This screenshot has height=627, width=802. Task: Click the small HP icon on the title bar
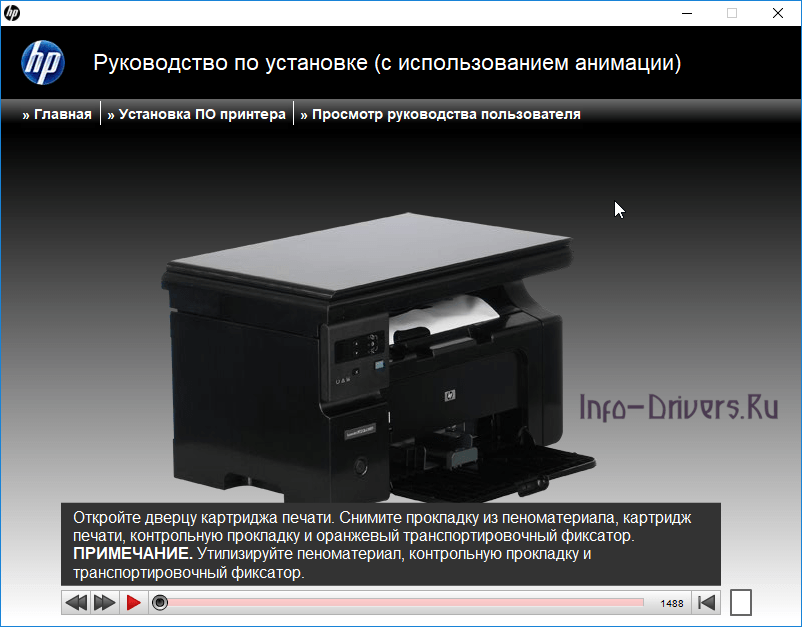[12, 13]
